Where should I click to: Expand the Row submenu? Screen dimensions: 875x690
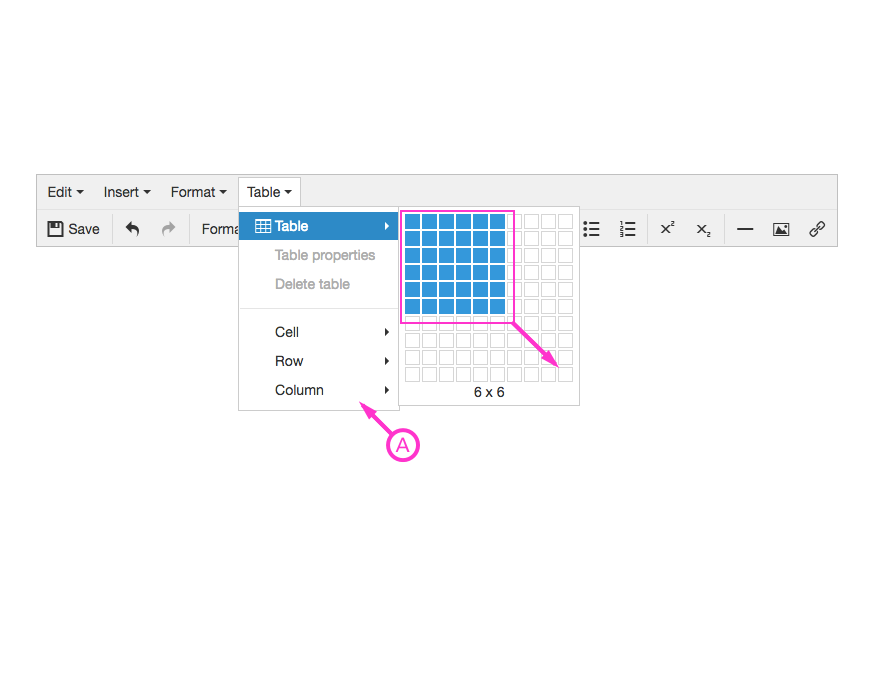(289, 361)
